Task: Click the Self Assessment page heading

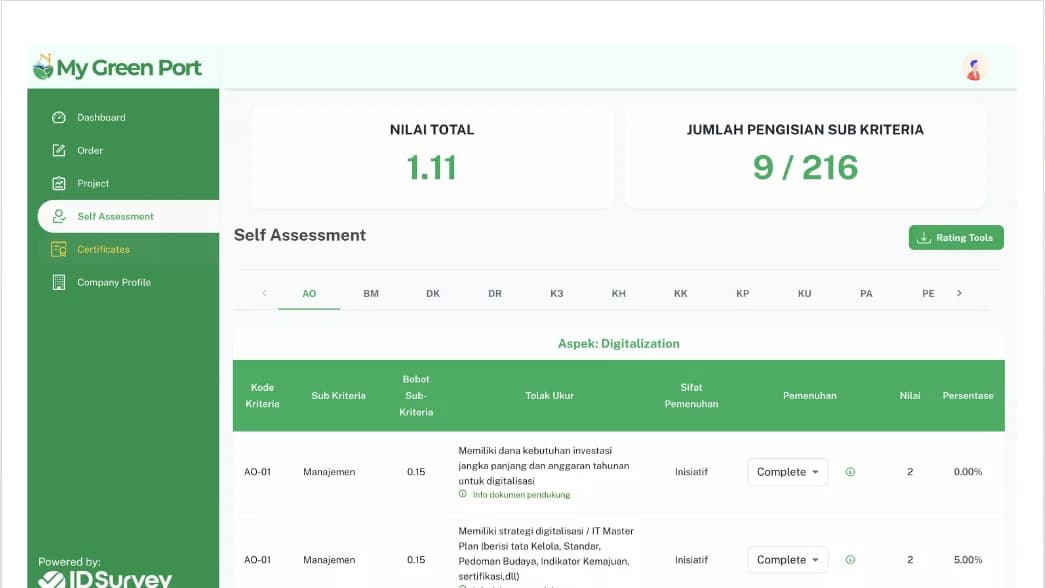Action: click(300, 235)
